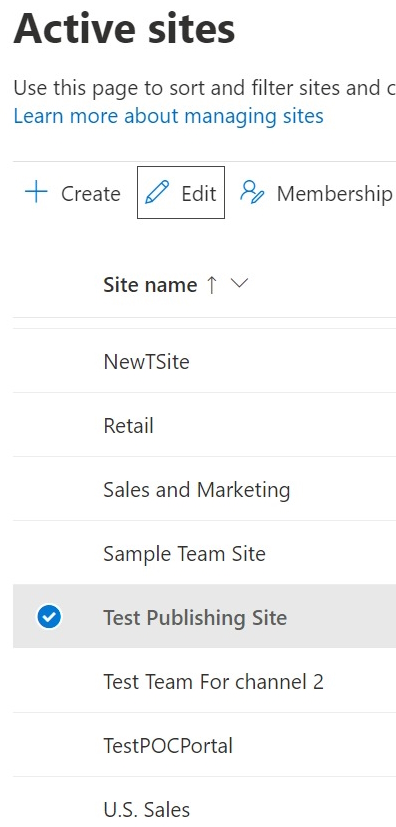This screenshot has height=827, width=396.
Task: Click the pencil icon for Edit
Action: (157, 193)
